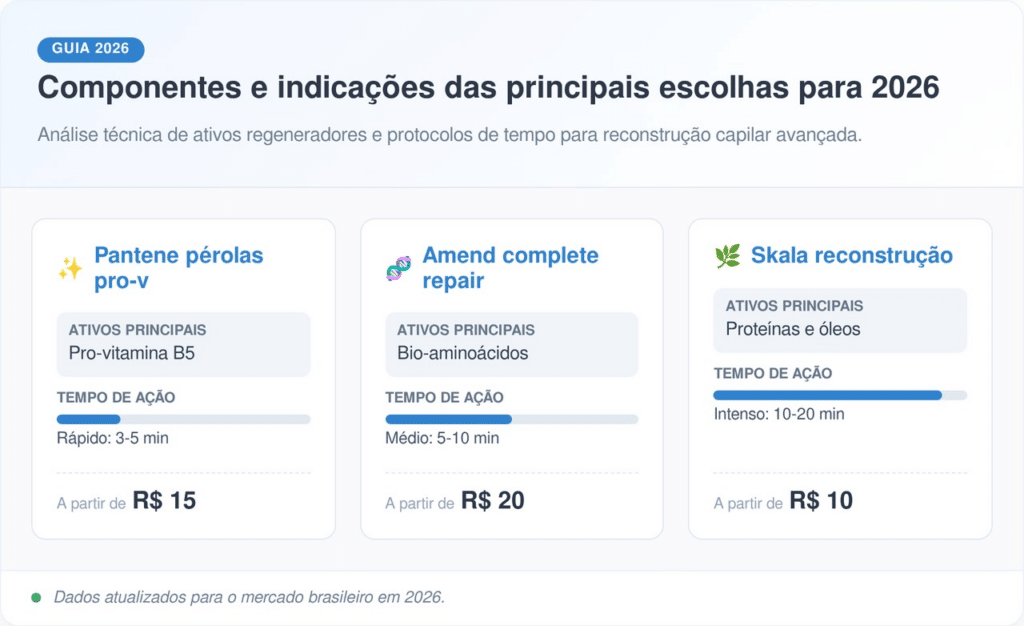1024x626 pixels.
Task: Click the R$ 20 price on Amend card
Action: point(492,501)
